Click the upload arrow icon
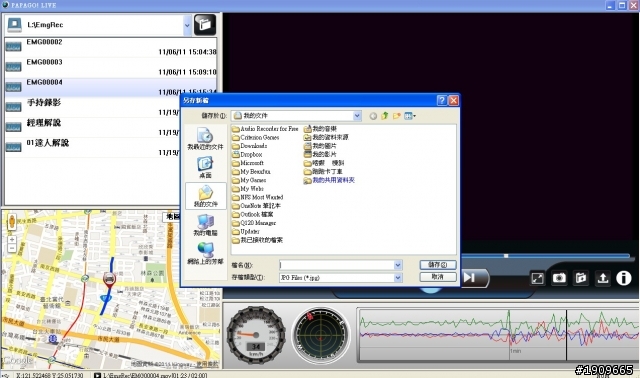 coord(602,278)
